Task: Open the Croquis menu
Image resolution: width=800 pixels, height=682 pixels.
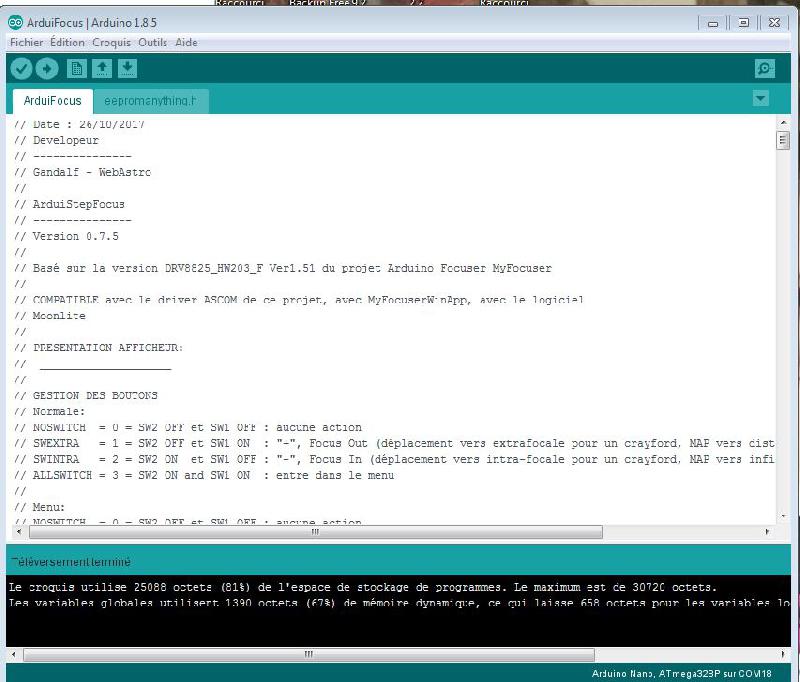Action: [111, 42]
